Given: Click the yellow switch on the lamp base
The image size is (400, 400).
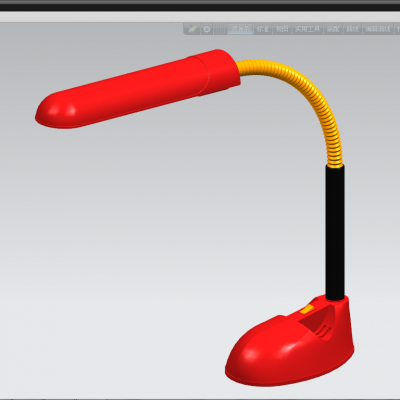Looking at the screenshot, I should click(307, 309).
